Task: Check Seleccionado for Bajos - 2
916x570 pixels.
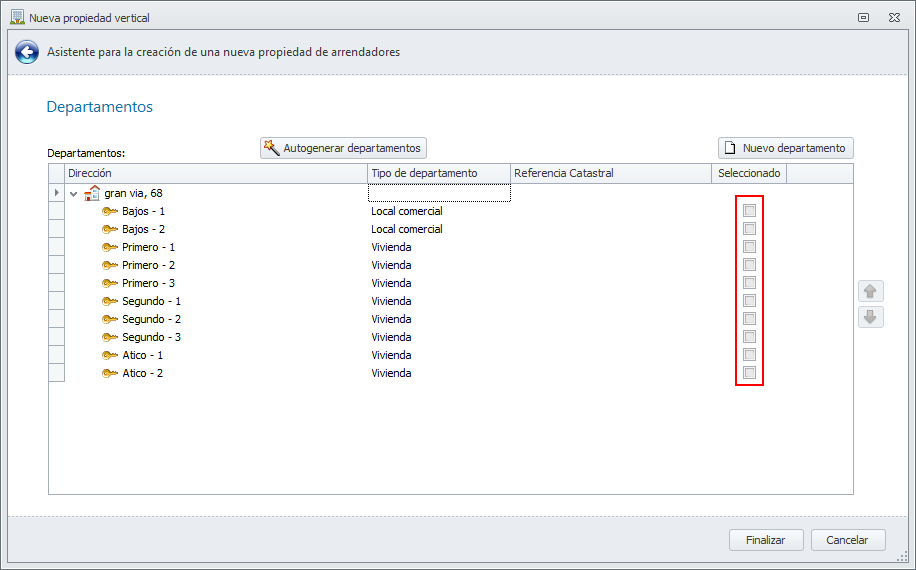Action: (750, 228)
